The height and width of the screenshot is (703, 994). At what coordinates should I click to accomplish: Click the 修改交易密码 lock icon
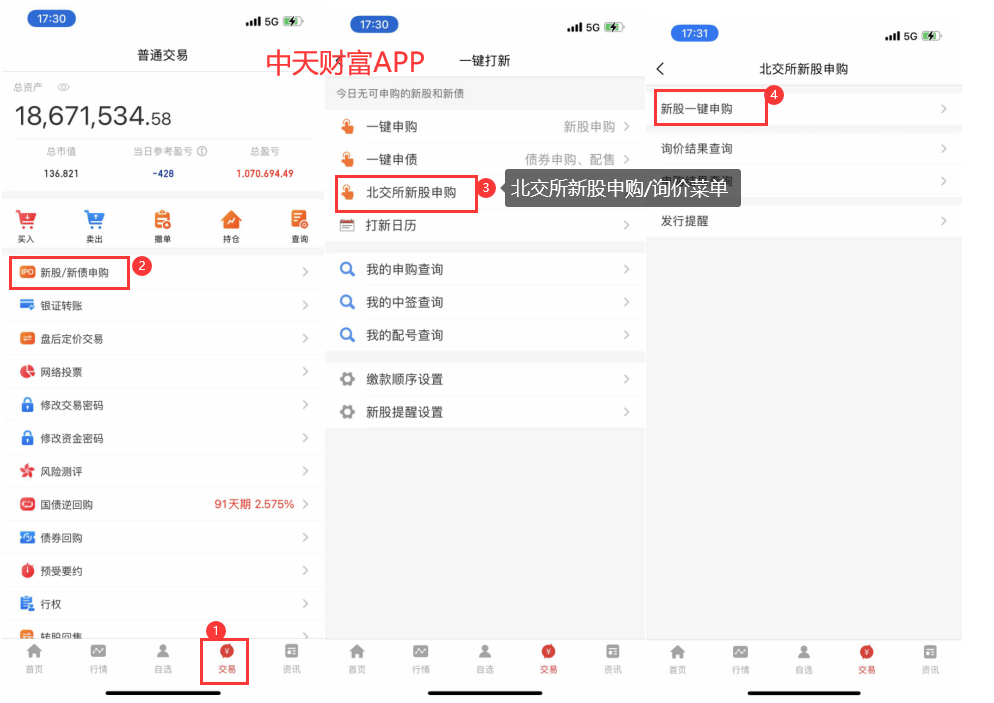[x=27, y=404]
